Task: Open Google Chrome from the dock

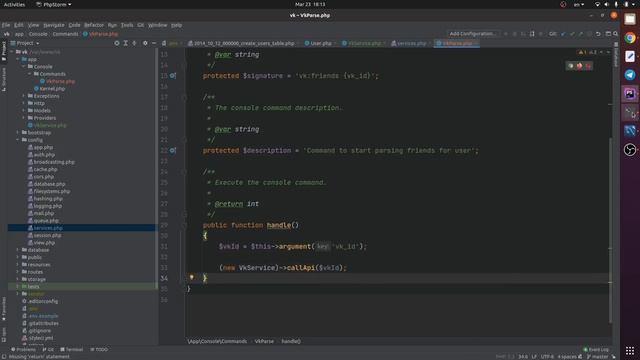Action: tap(630, 38)
